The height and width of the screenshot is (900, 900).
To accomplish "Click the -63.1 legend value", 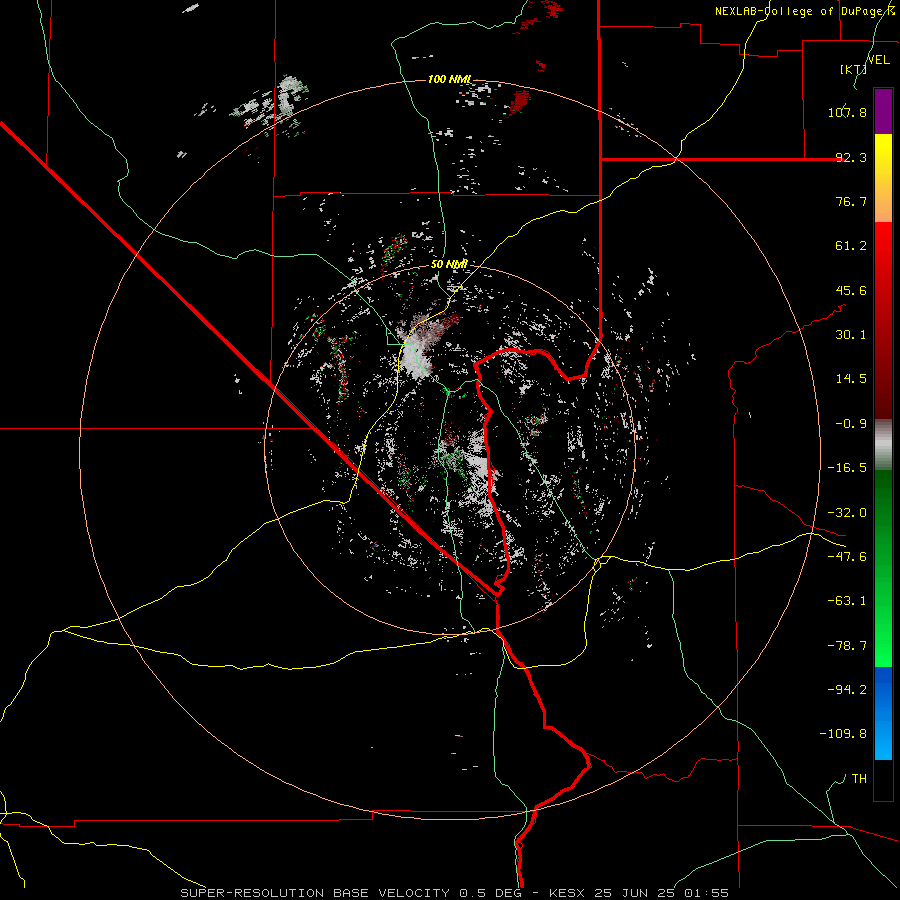I will pyautogui.click(x=847, y=601).
